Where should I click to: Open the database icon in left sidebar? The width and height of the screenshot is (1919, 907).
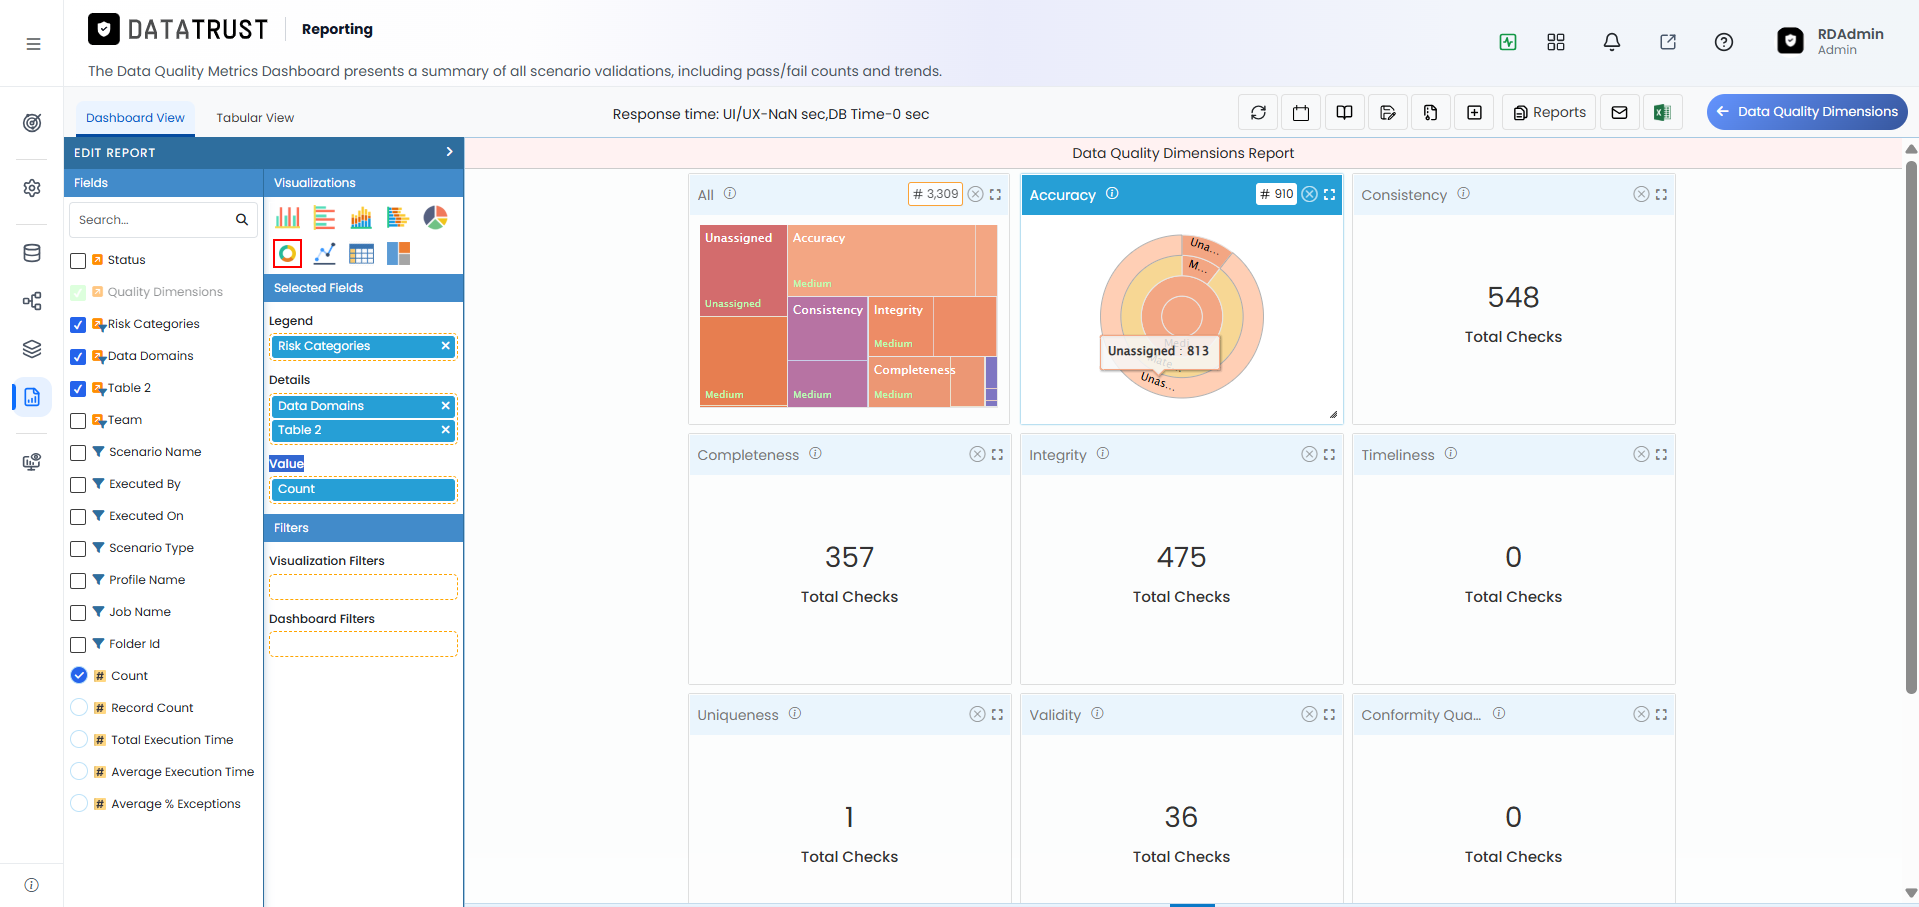pos(32,253)
